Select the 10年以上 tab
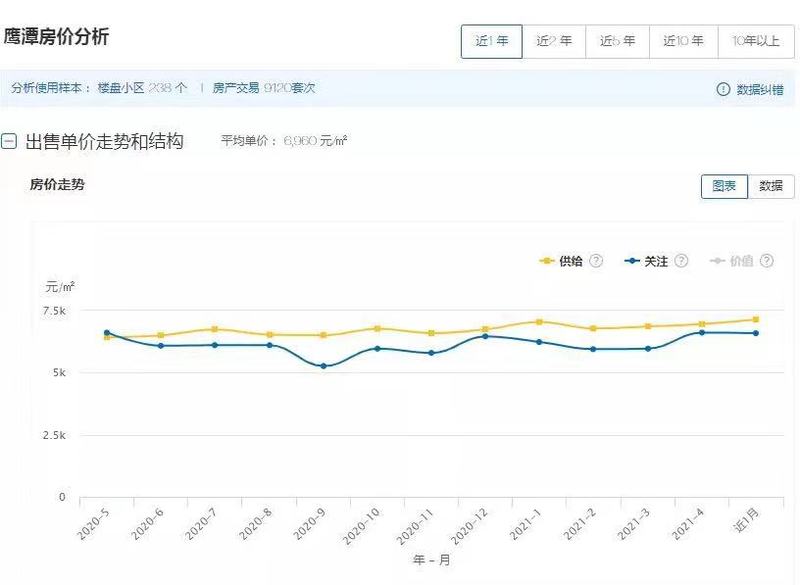The width and height of the screenshot is (800, 585). (755, 41)
